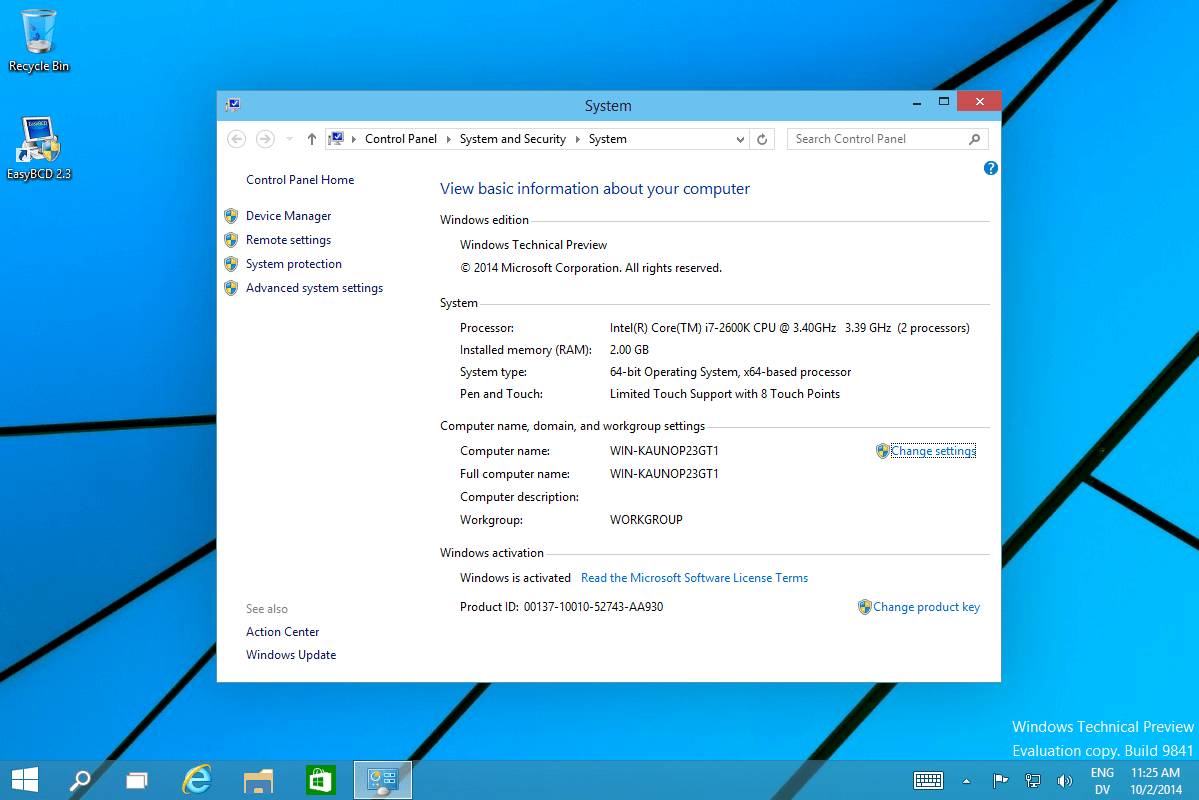1199x800 pixels.
Task: Click the network icon in tray
Action: click(1032, 780)
